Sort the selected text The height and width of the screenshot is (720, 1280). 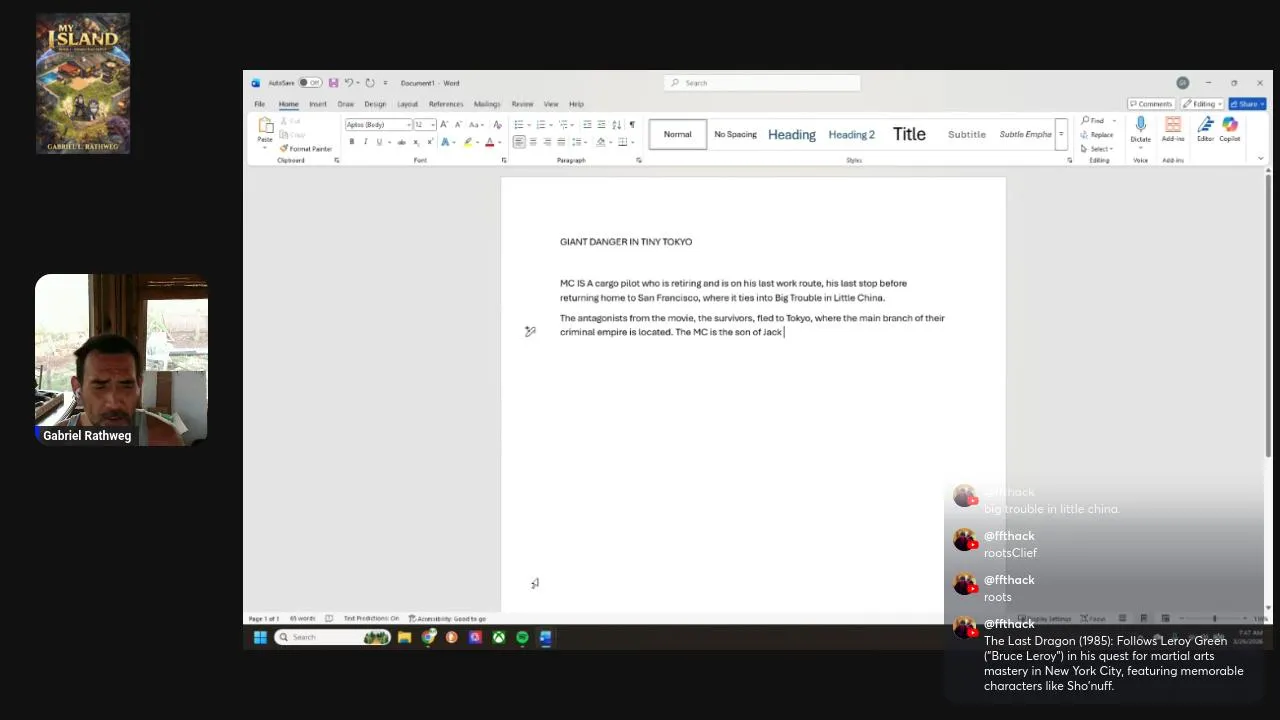pos(616,125)
